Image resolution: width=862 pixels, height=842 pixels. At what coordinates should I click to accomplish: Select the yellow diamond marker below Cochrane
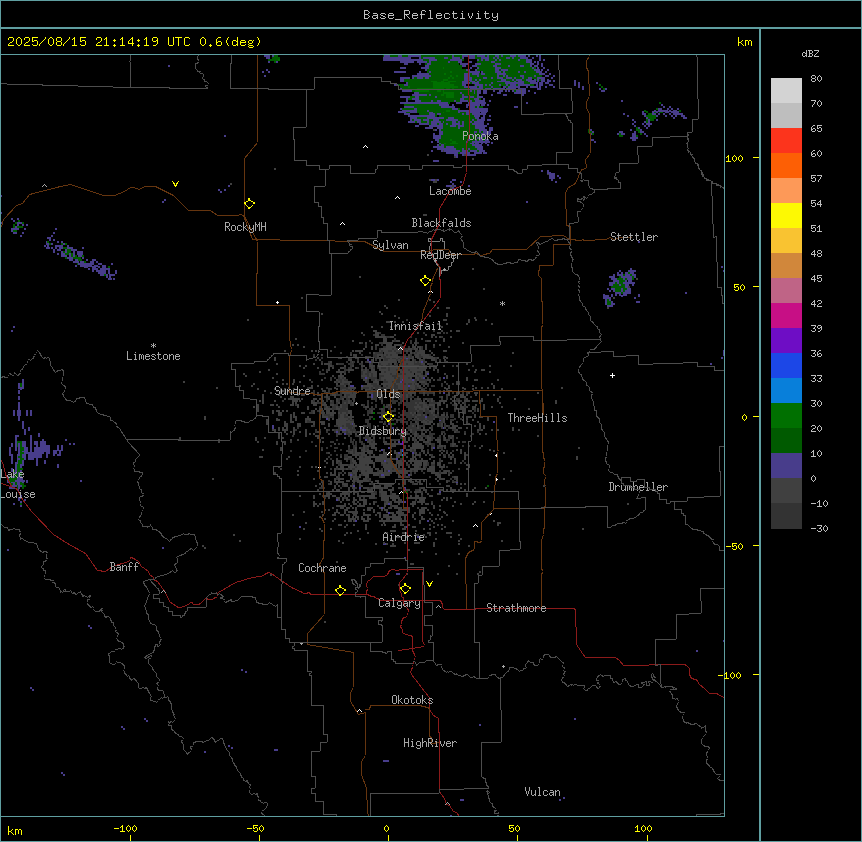coord(340,590)
